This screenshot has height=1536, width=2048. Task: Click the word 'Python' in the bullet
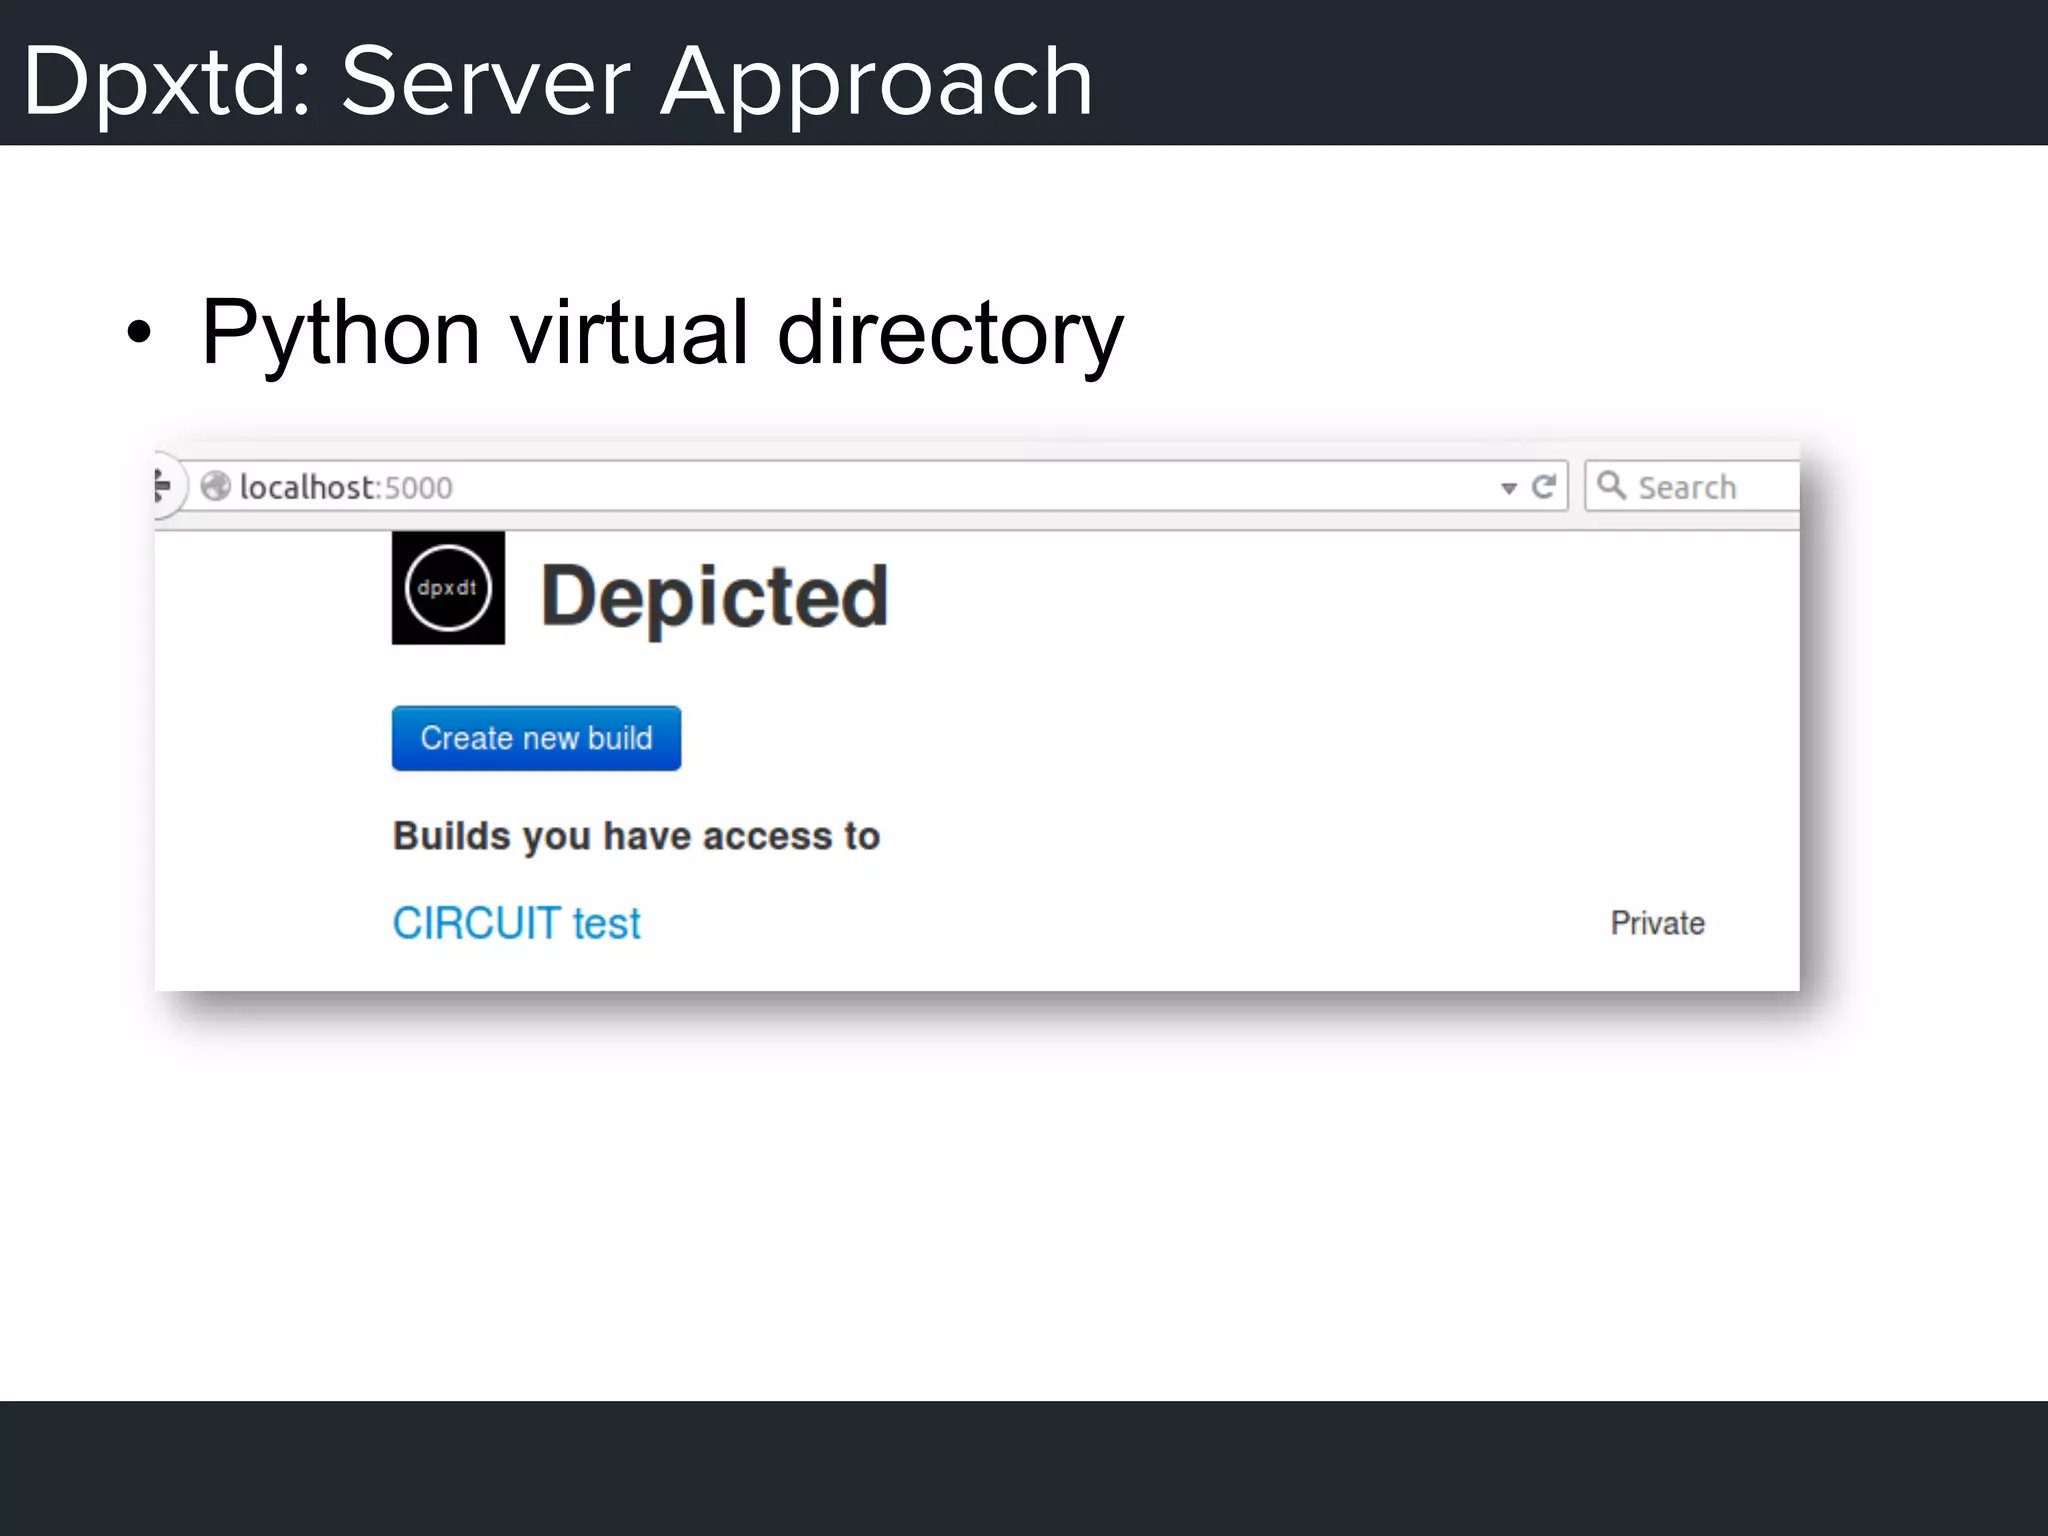340,333
